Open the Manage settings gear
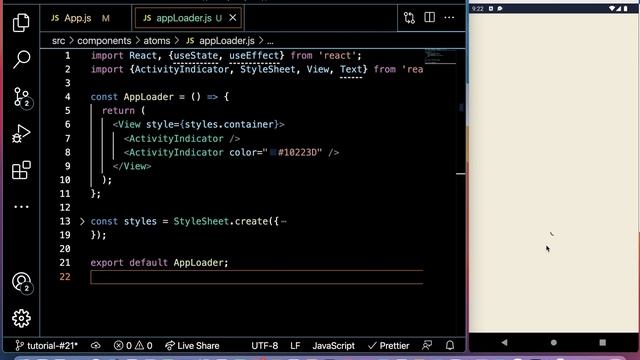This screenshot has width=640, height=360. [21, 318]
